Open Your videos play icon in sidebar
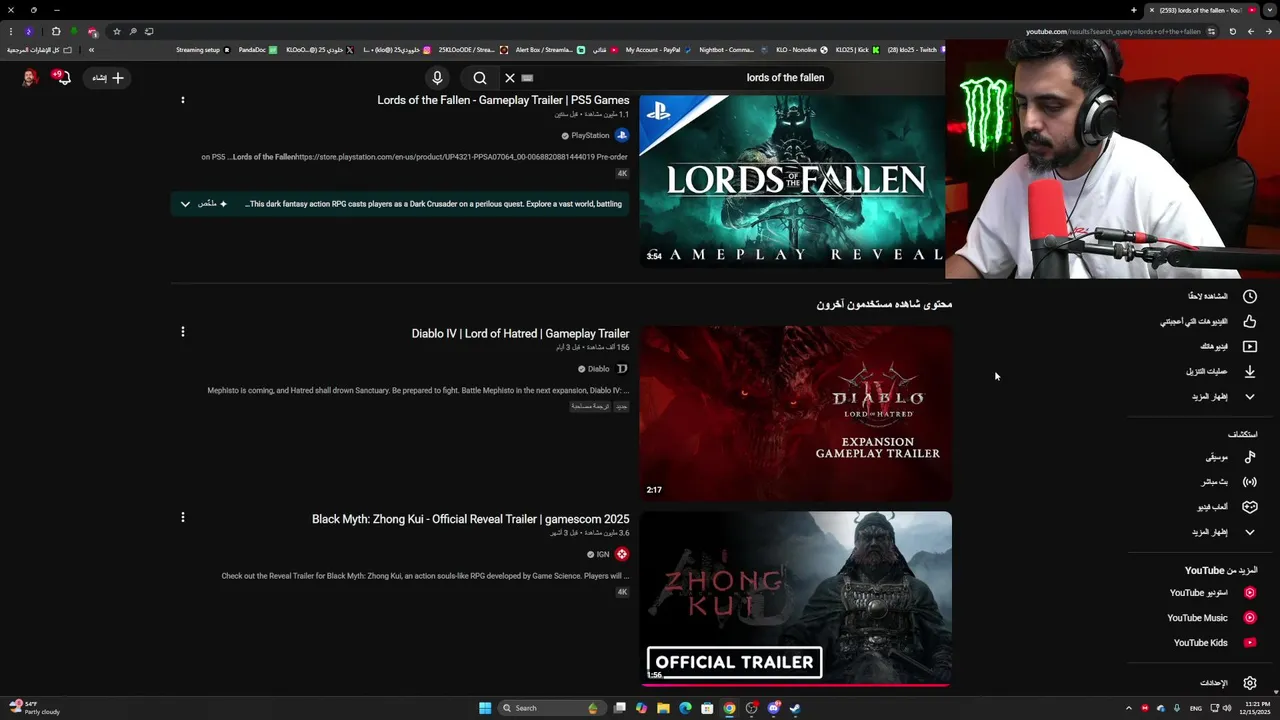 [1250, 347]
